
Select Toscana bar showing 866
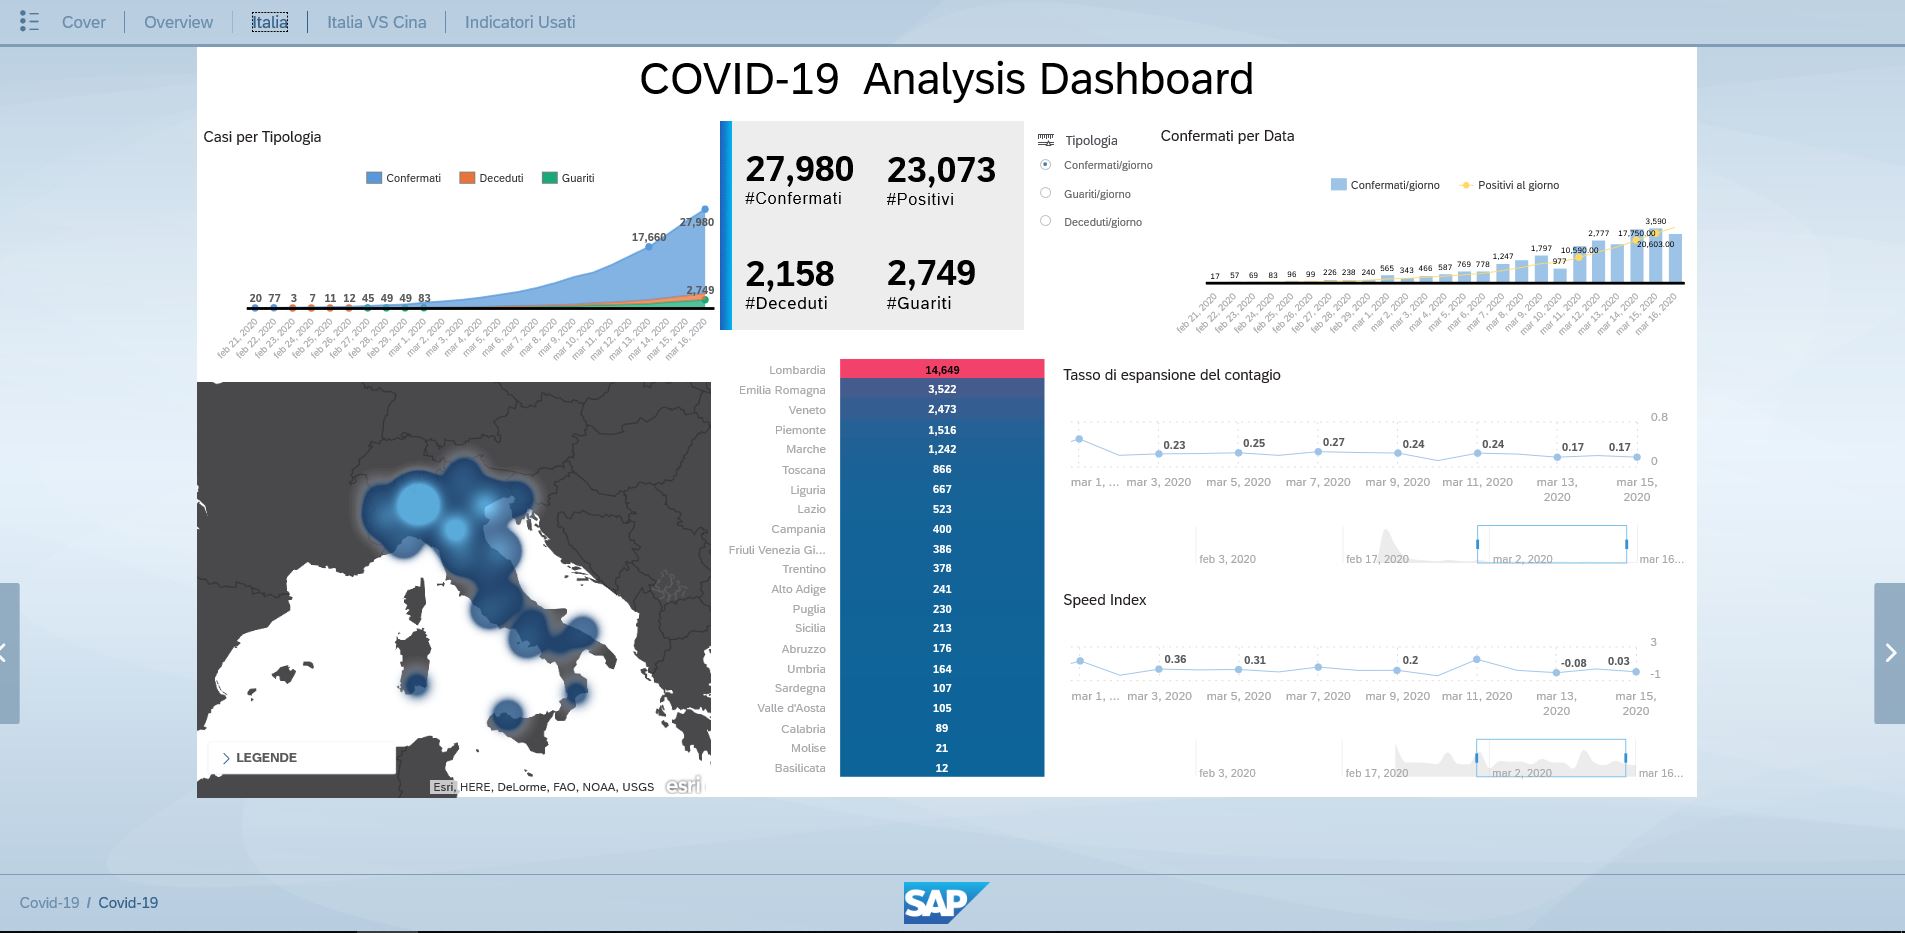click(x=942, y=469)
